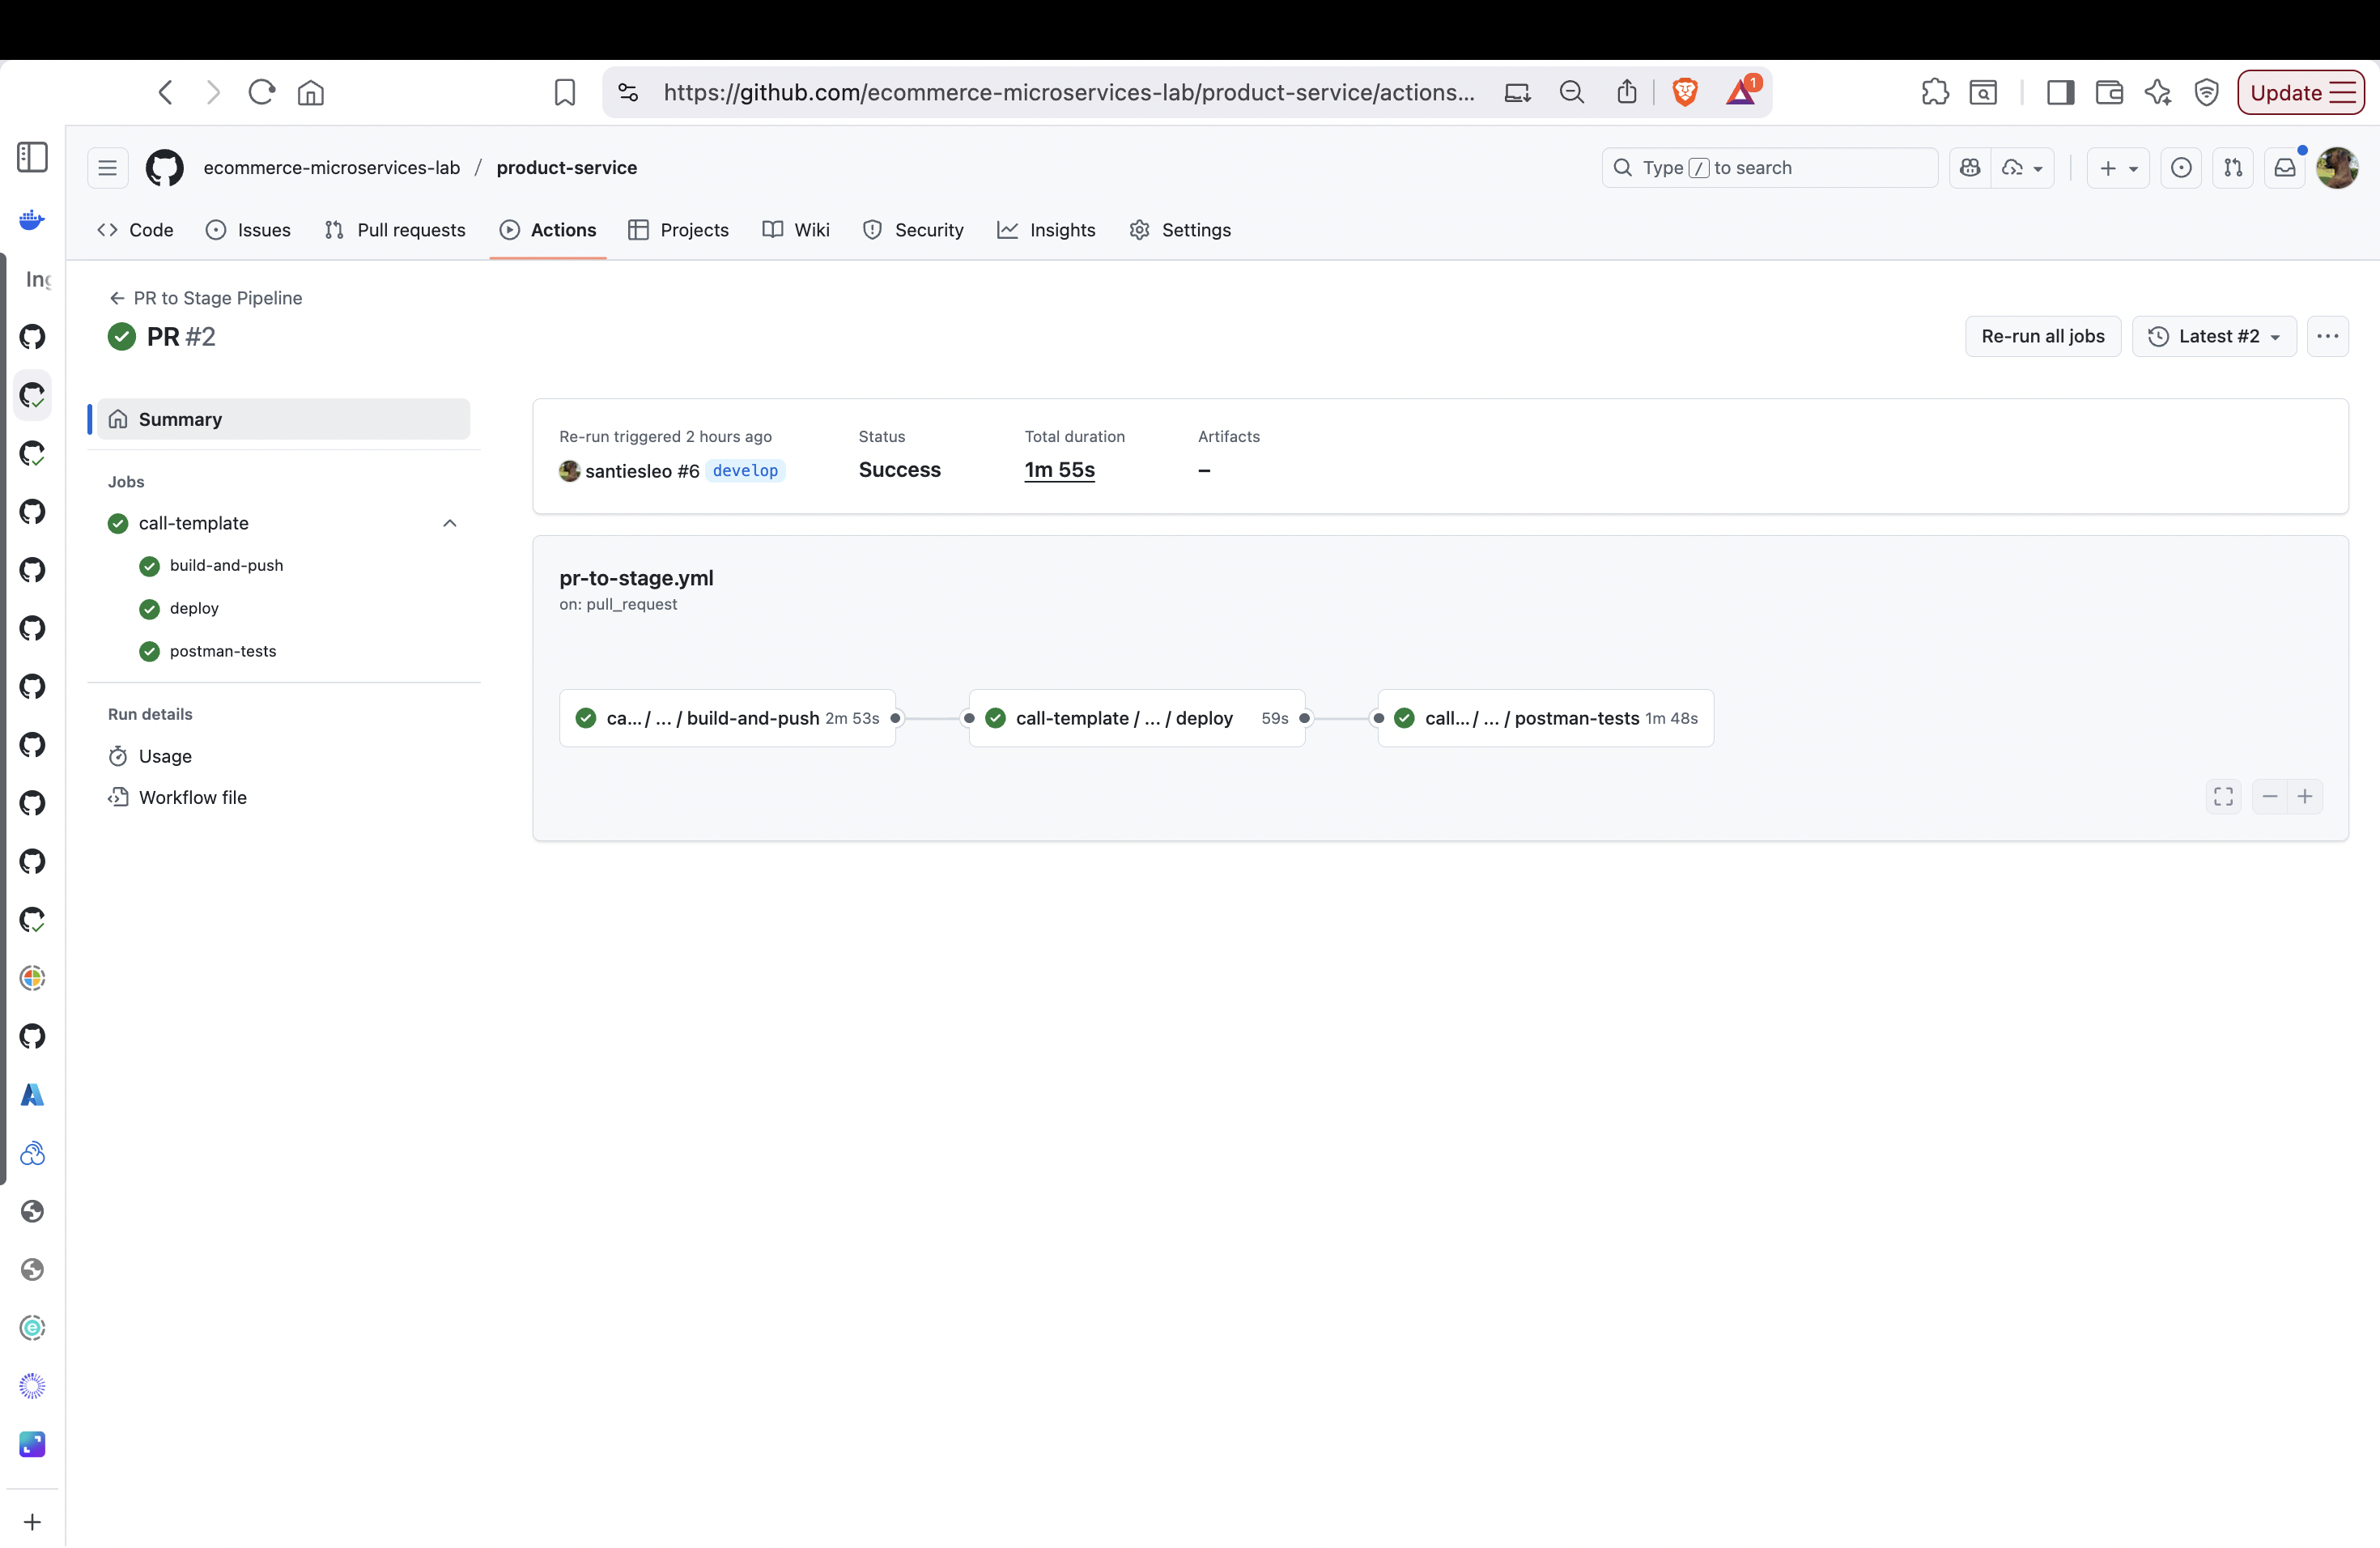Open the GitHub issues circle icon in header
This screenshot has width=2380, height=1548.
pyautogui.click(x=2181, y=168)
